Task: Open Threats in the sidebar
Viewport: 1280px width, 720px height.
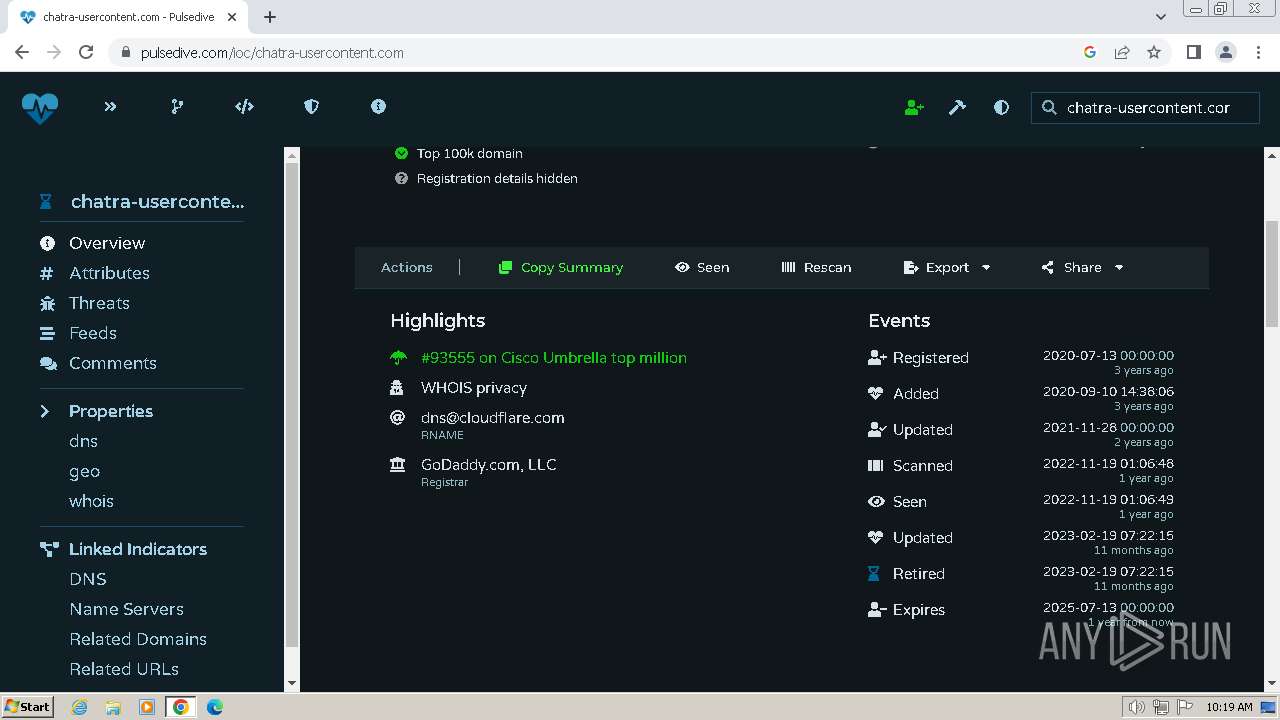Action: pyautogui.click(x=99, y=303)
